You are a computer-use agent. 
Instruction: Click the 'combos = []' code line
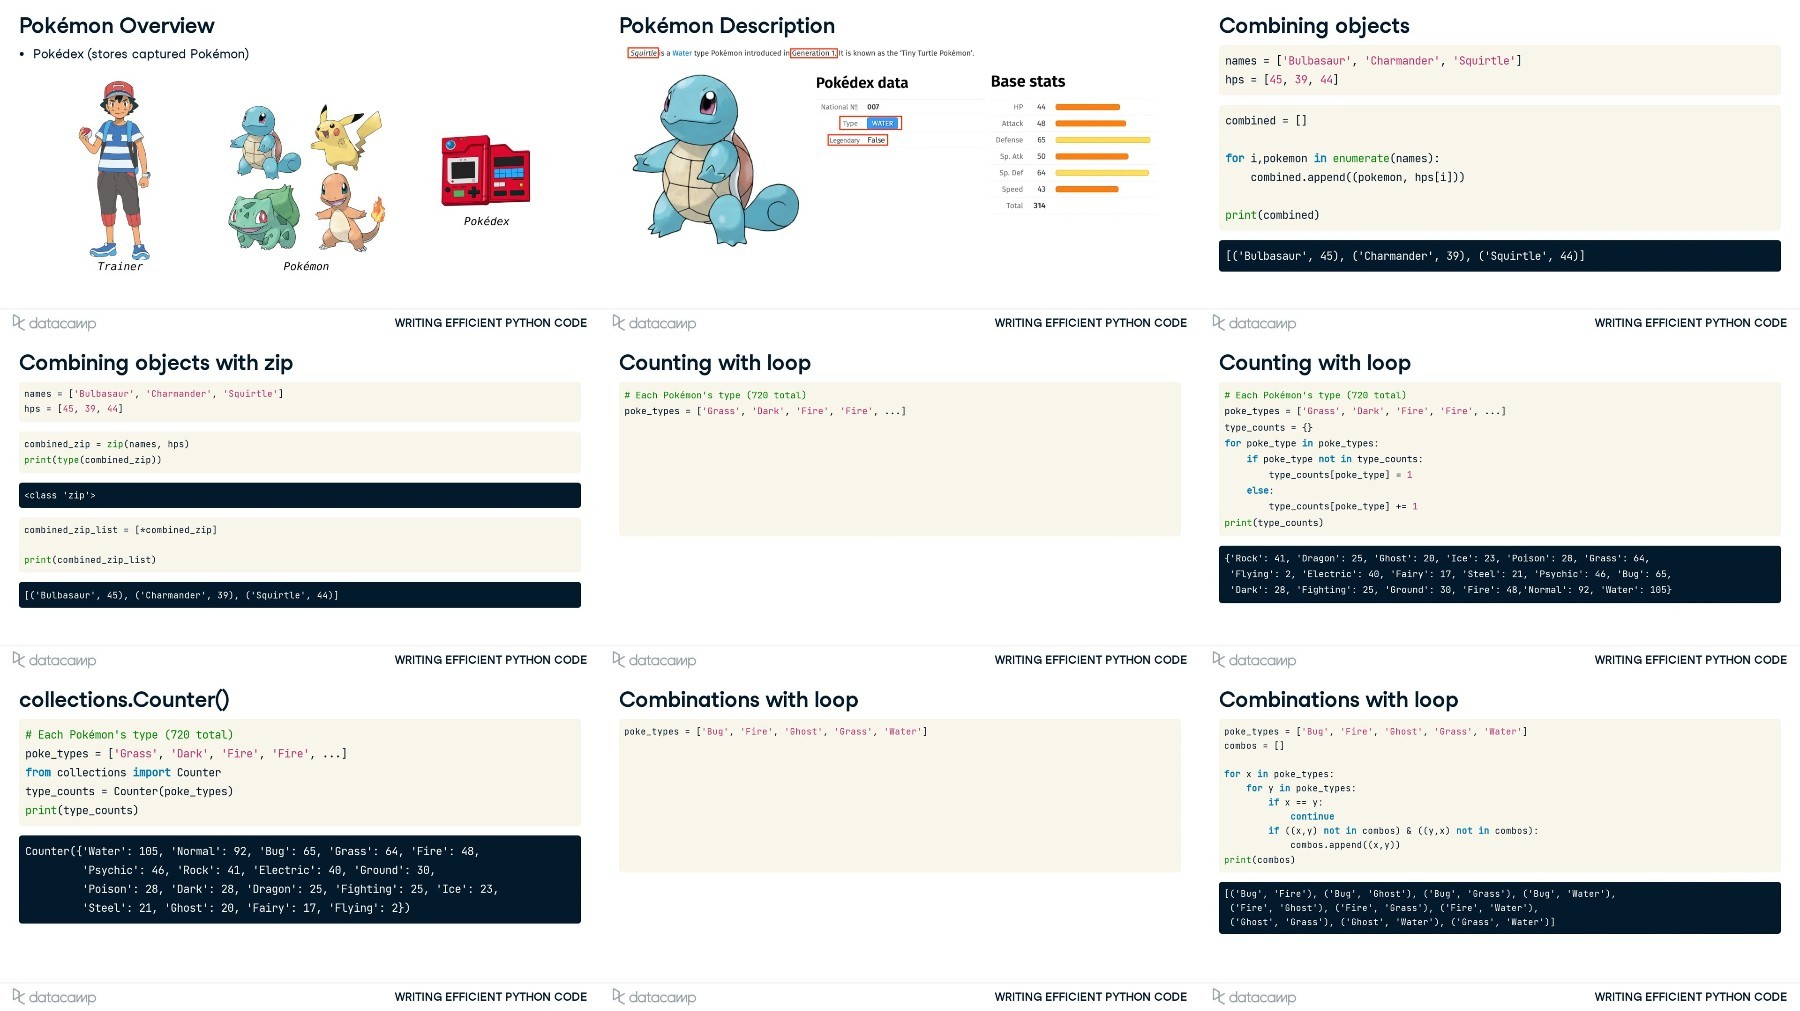[1254, 746]
